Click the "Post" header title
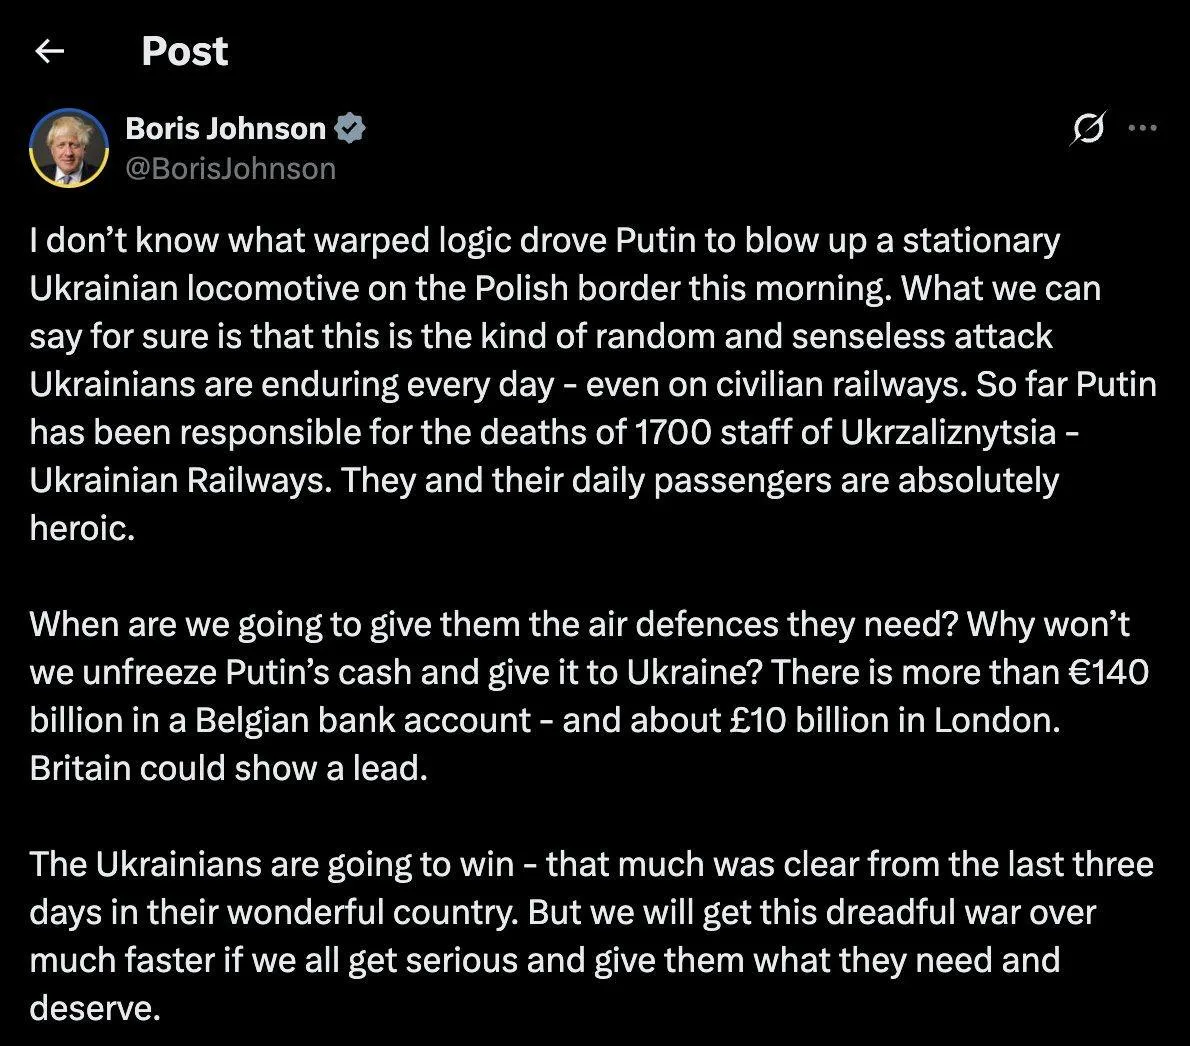Viewport: 1190px width, 1046px height. click(184, 52)
